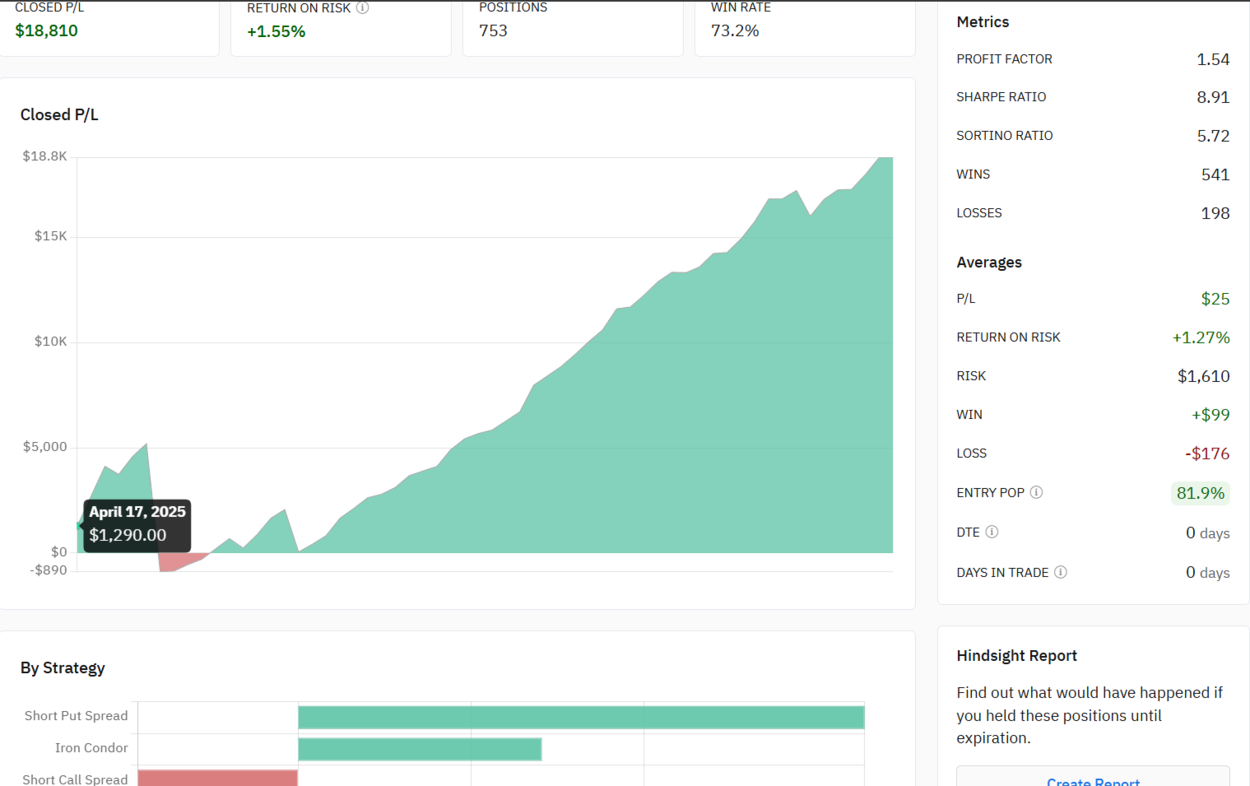Click the DTE info icon

(x=992, y=531)
